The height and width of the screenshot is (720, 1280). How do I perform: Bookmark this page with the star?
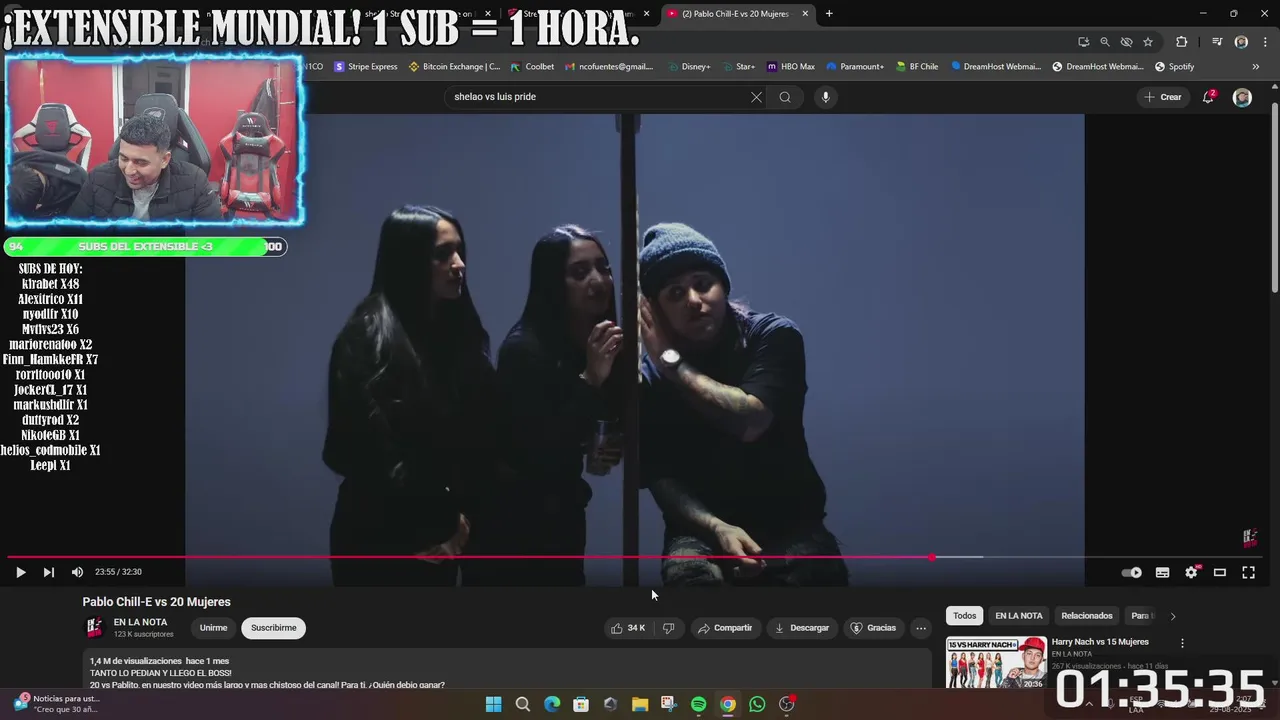tap(1148, 42)
